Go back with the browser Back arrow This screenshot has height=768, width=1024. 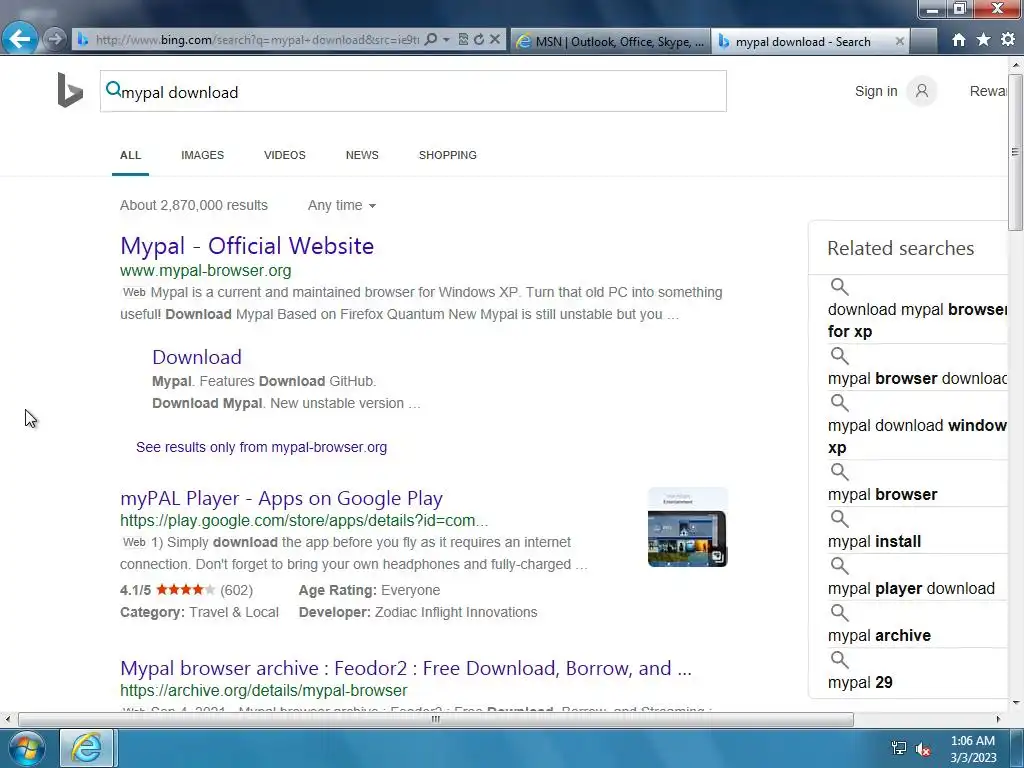coord(19,39)
